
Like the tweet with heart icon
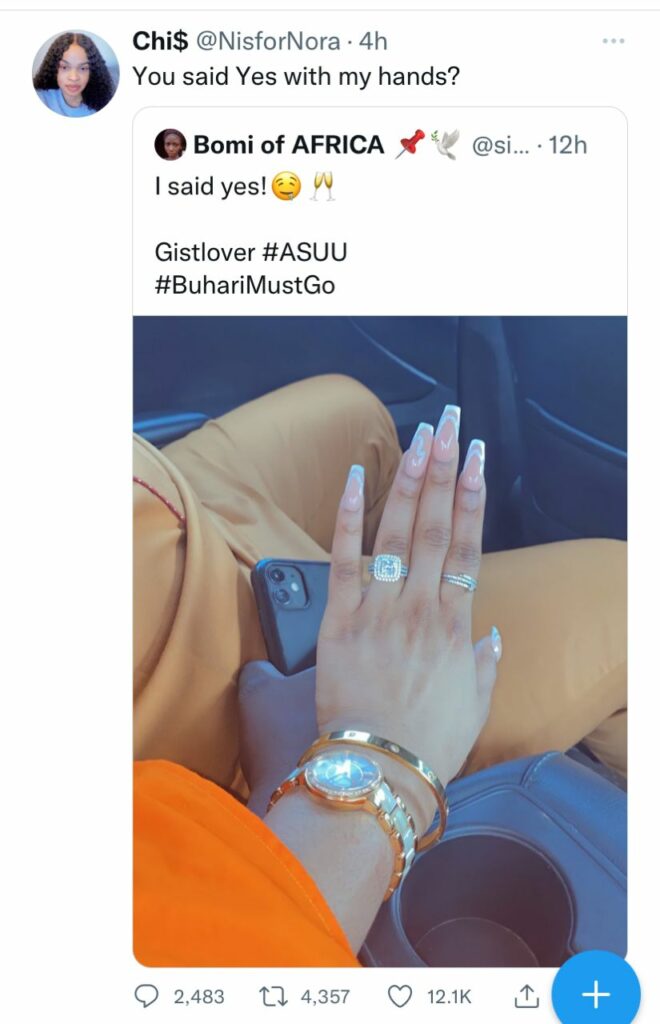(400, 996)
